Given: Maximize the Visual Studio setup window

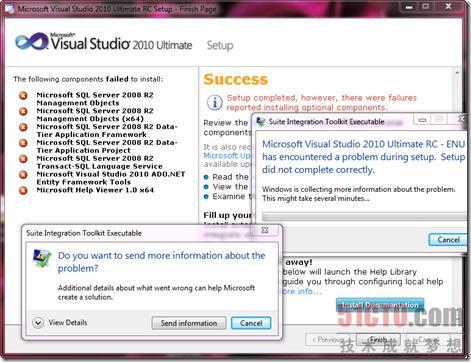Looking at the screenshot, I should [x=426, y=7].
